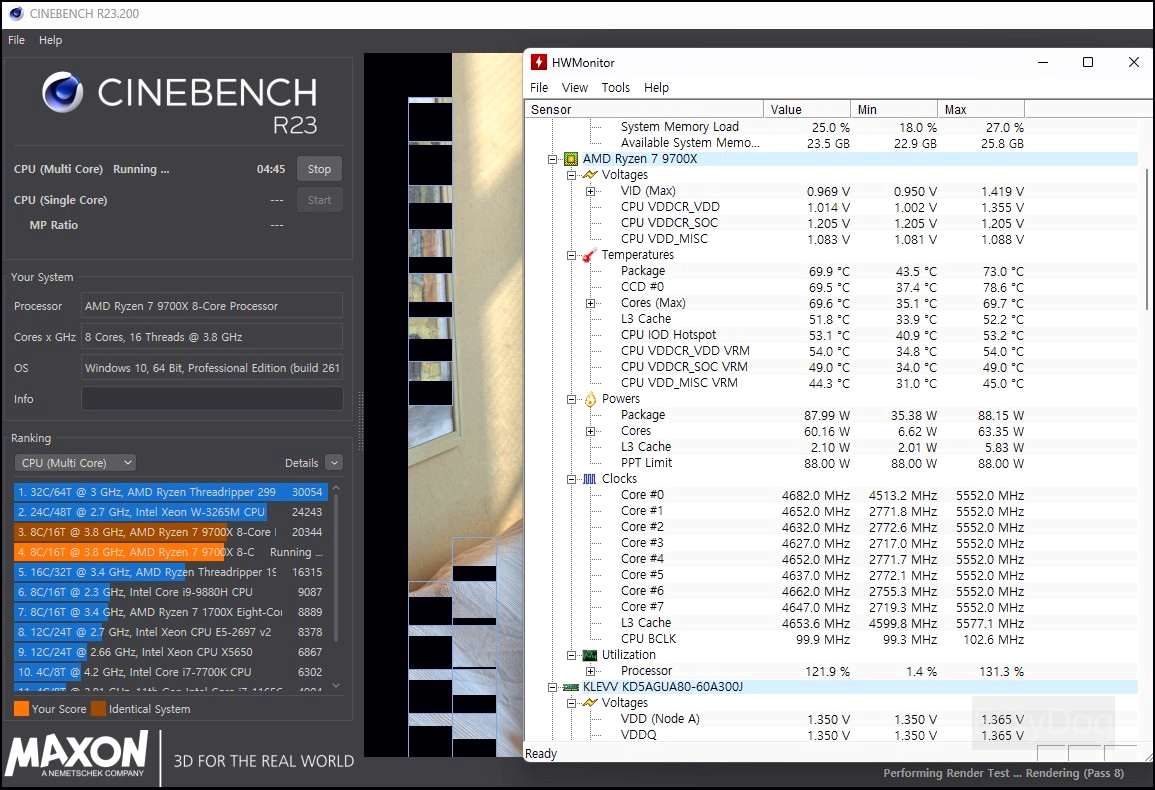Viewport: 1155px width, 790px height.
Task: Collapse the AMD Ryzen 7 9700X tree node
Action: coord(552,159)
